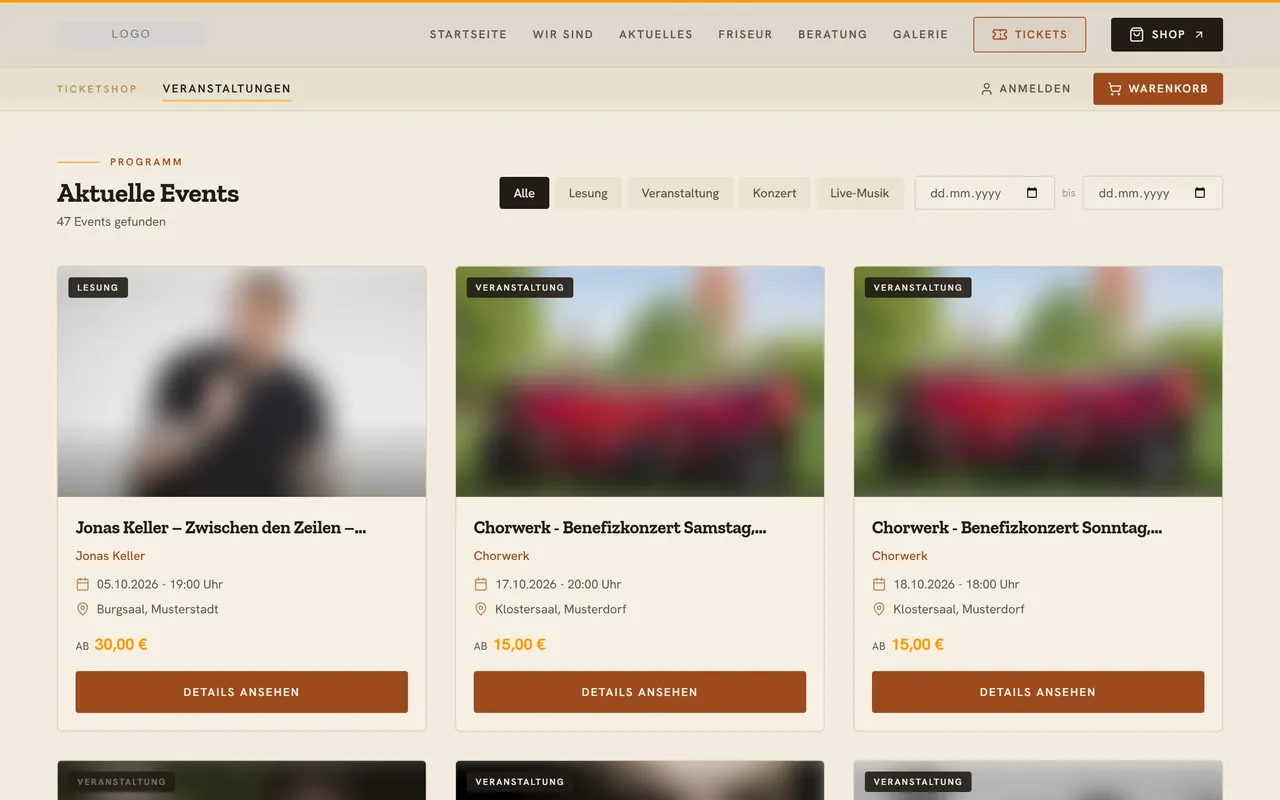The image size is (1280, 800).
Task: Open the Wir sind menu item
Action: pos(563,34)
